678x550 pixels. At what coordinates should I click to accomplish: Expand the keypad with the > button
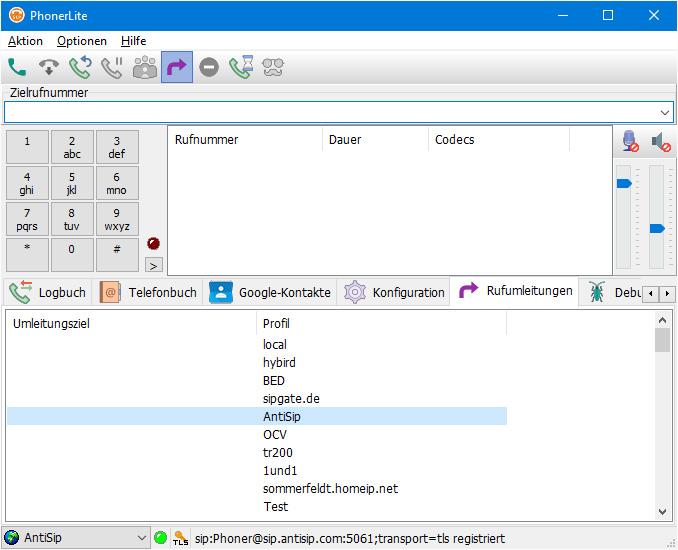pyautogui.click(x=154, y=265)
